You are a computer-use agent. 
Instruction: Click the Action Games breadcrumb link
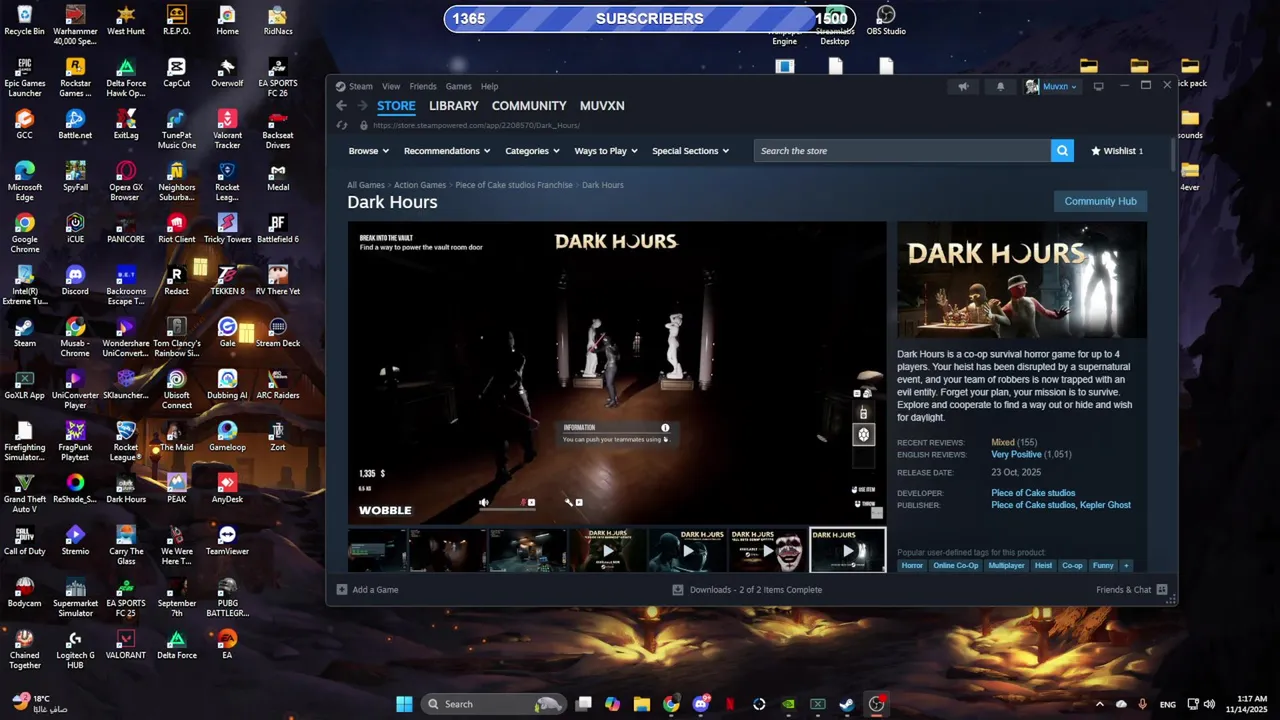[420, 185]
